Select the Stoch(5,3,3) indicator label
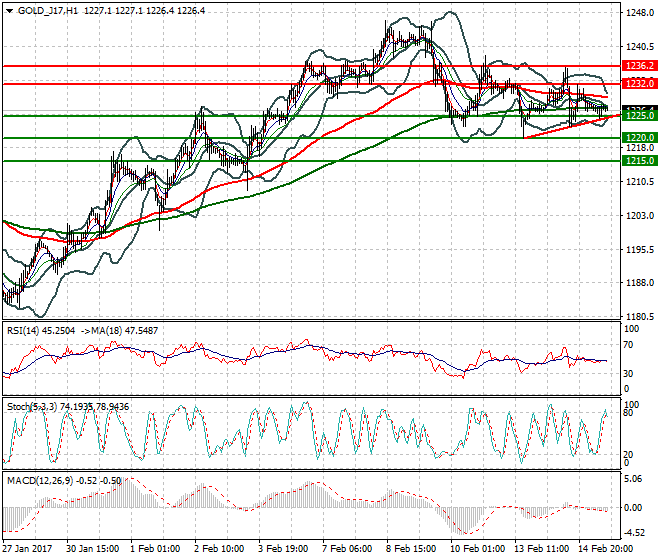660x560 pixels. (32, 406)
